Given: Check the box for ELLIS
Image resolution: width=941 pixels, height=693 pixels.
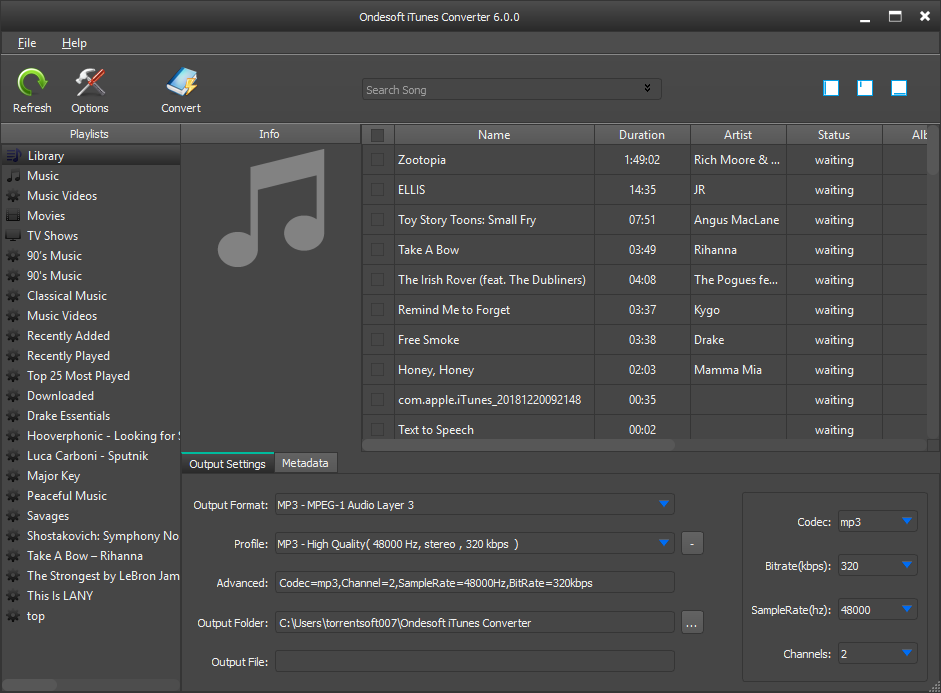Looking at the screenshot, I should click(377, 190).
